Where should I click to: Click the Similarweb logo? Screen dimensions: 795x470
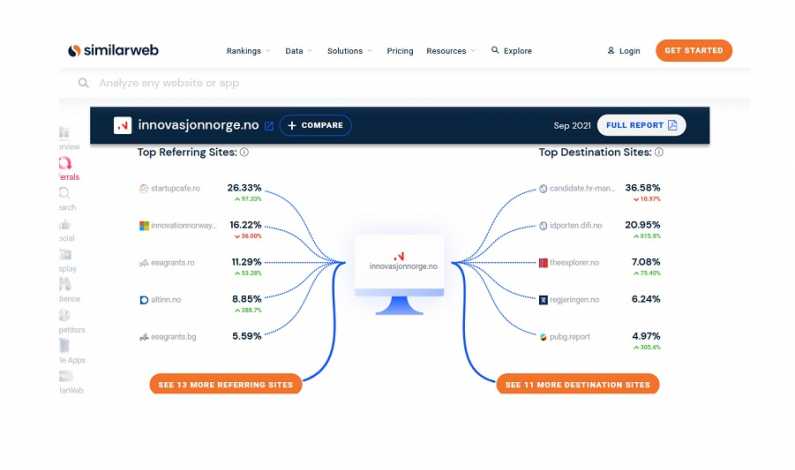point(113,51)
